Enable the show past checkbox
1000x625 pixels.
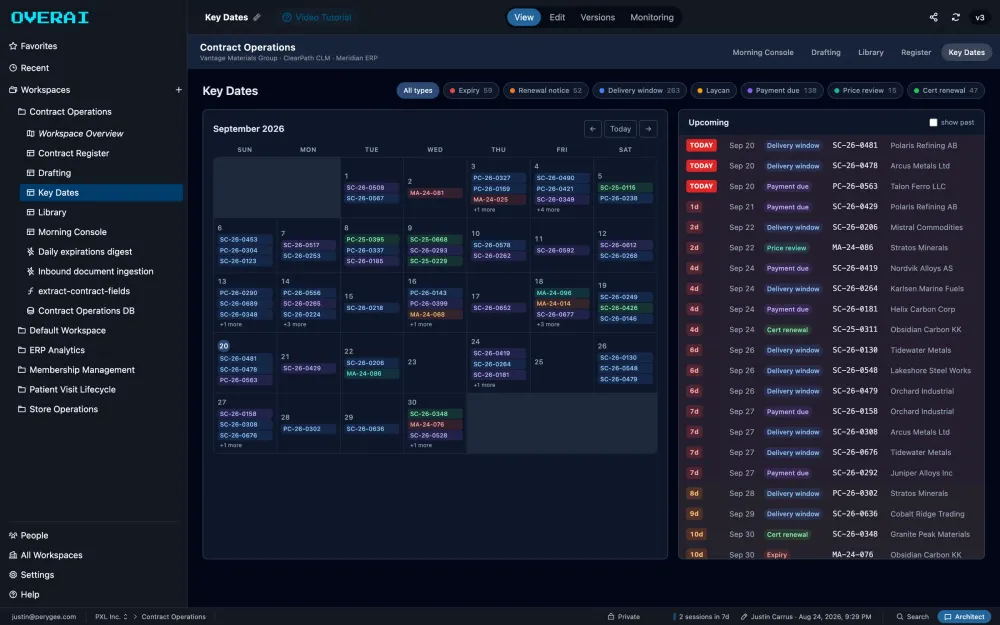pyautogui.click(x=933, y=122)
